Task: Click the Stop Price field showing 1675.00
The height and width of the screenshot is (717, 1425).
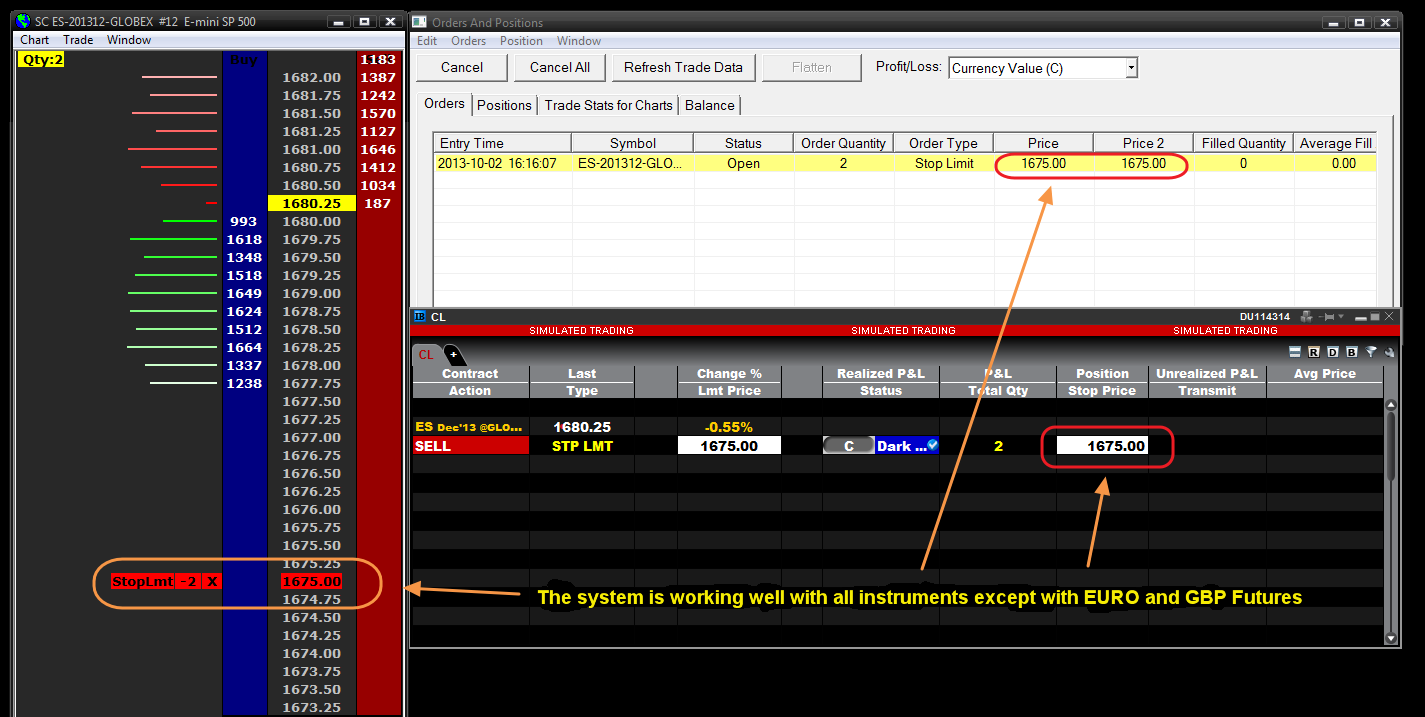Action: coord(1102,446)
